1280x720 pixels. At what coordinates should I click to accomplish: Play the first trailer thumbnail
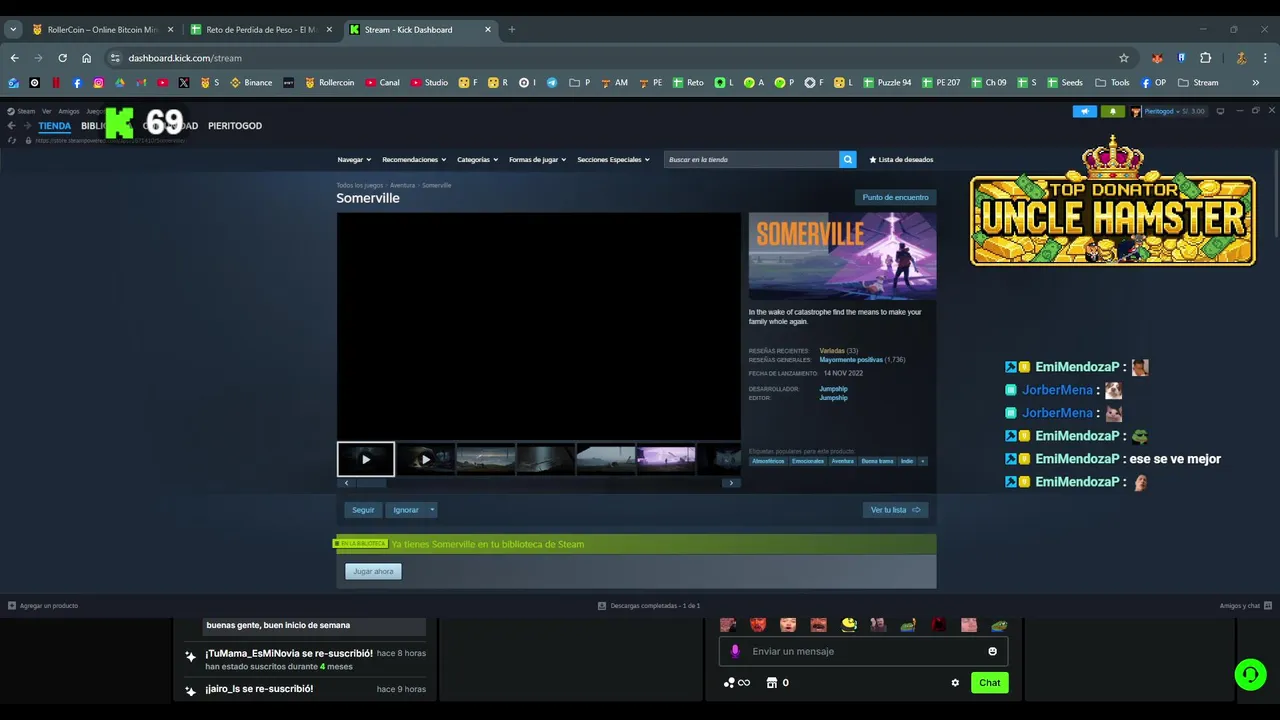[366, 459]
